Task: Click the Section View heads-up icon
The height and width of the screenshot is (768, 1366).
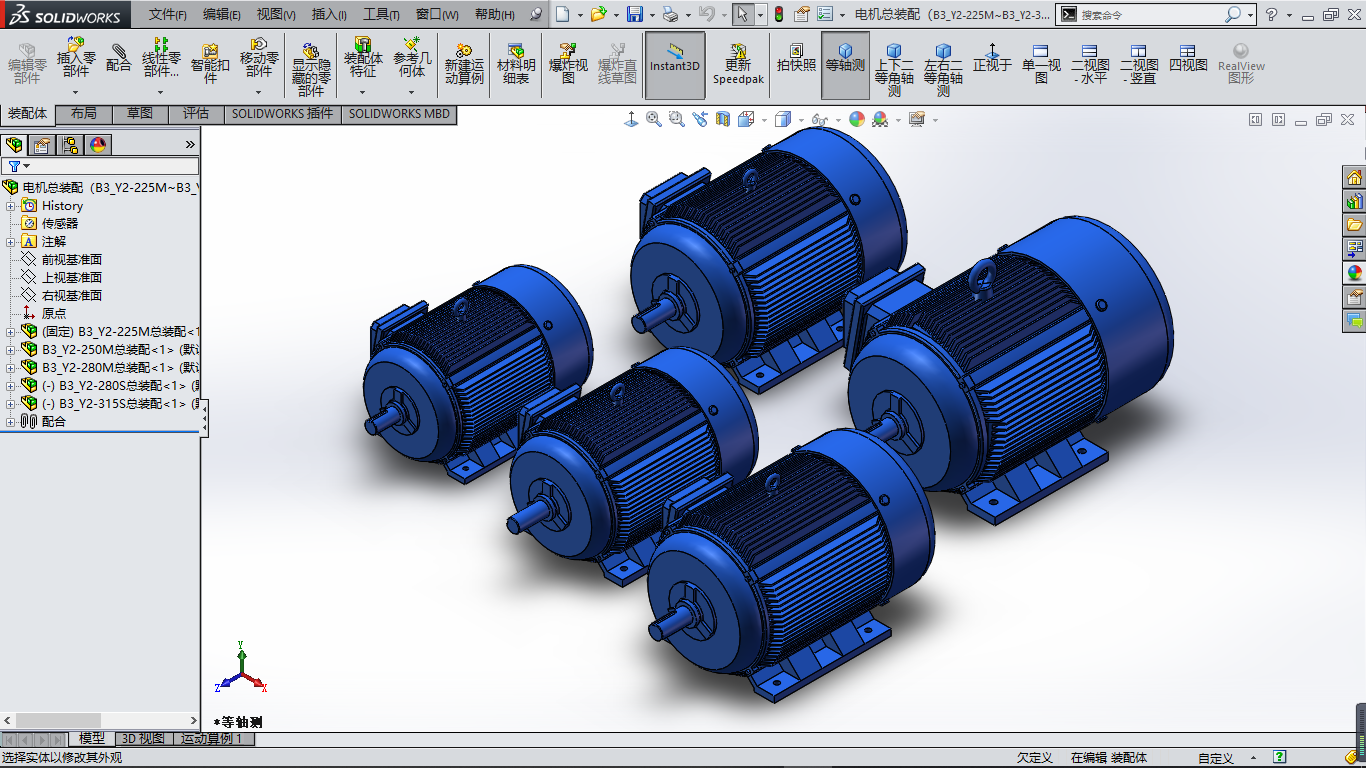Action: 722,120
